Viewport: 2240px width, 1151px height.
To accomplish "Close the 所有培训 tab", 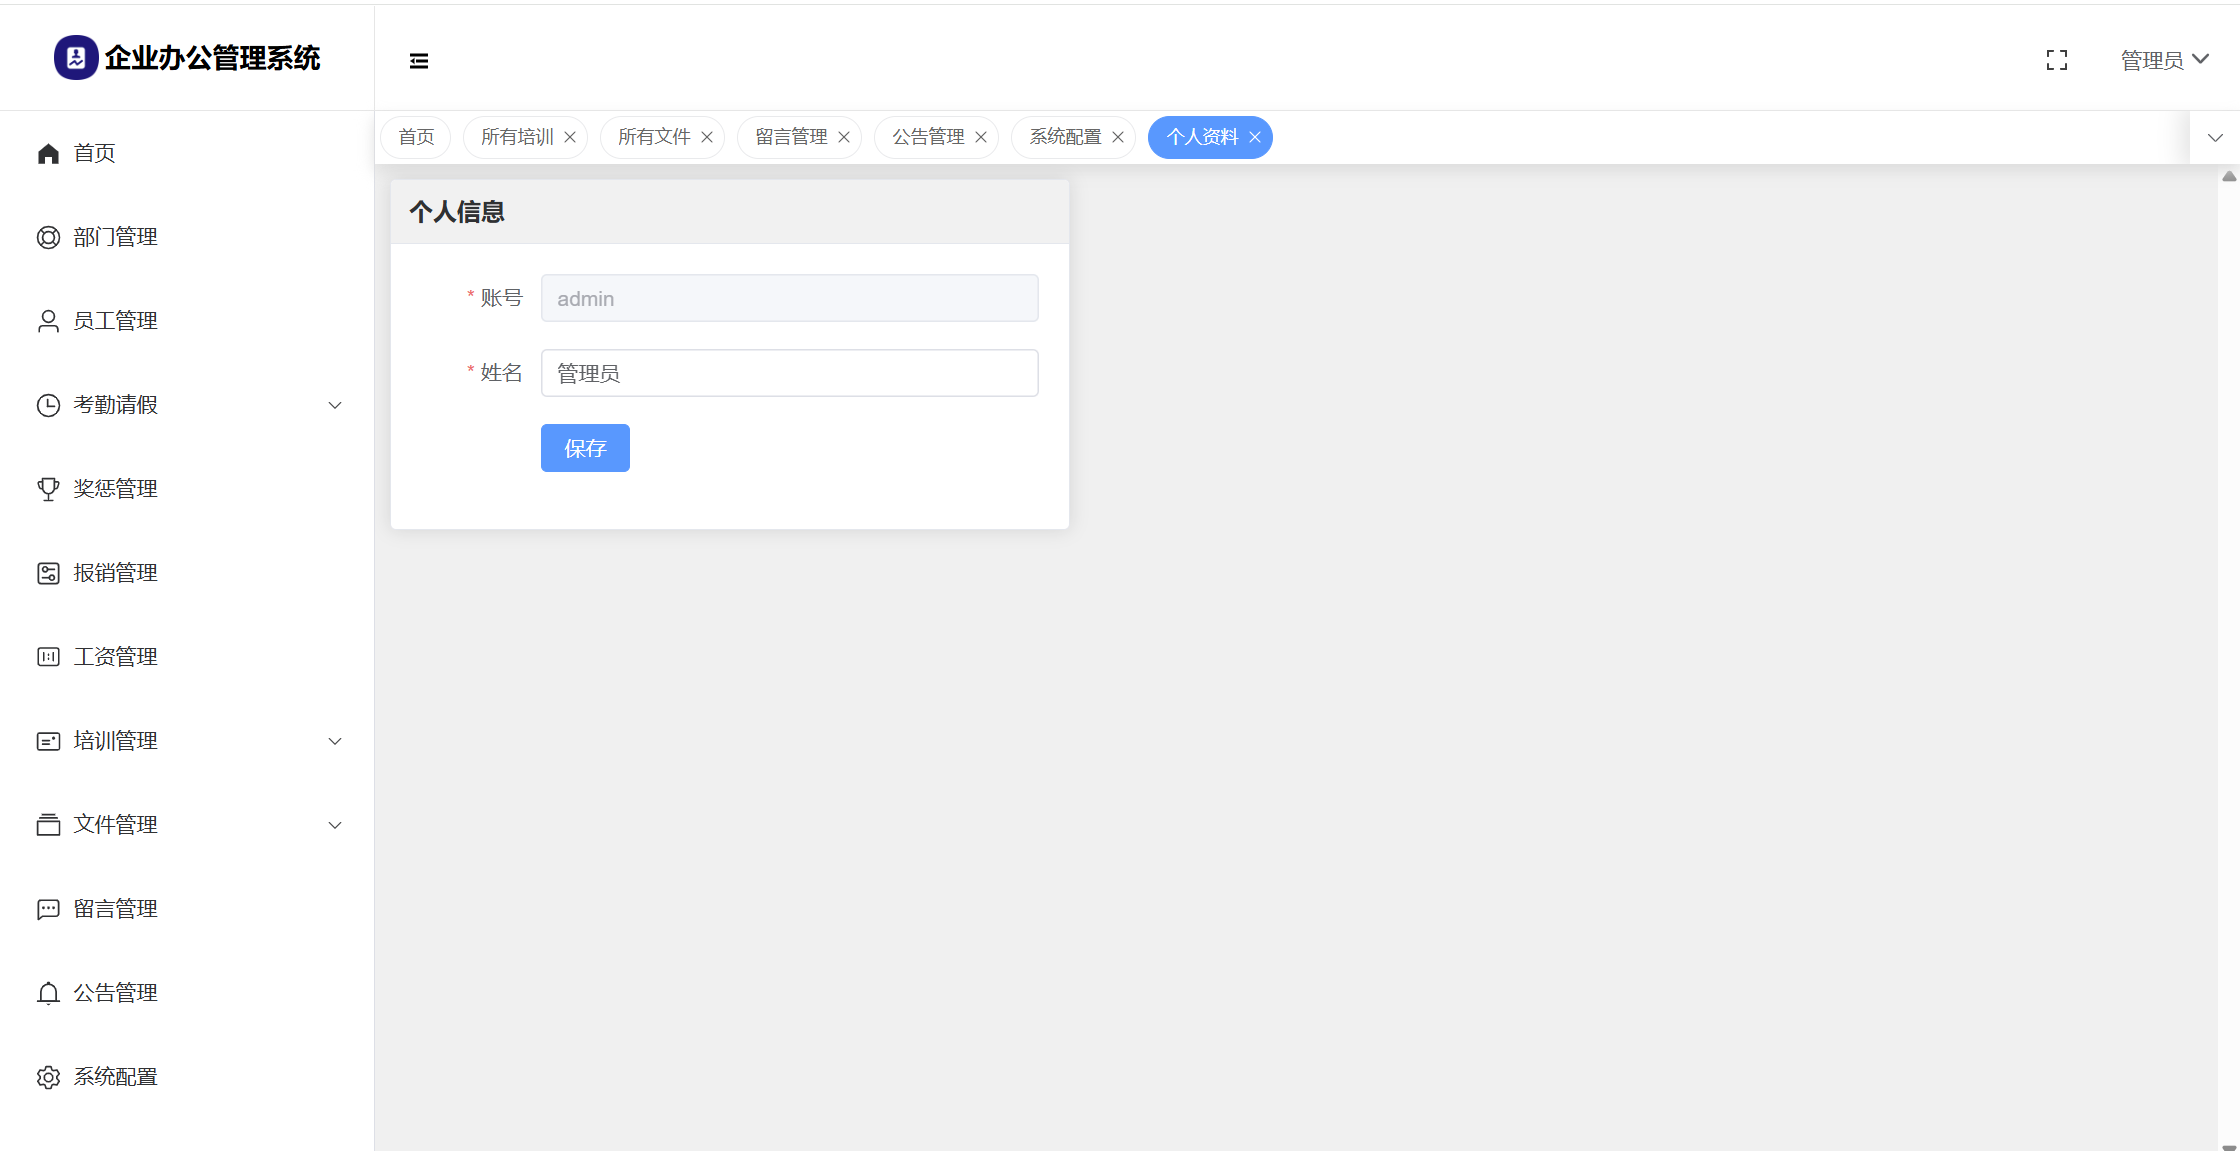I will coord(570,137).
